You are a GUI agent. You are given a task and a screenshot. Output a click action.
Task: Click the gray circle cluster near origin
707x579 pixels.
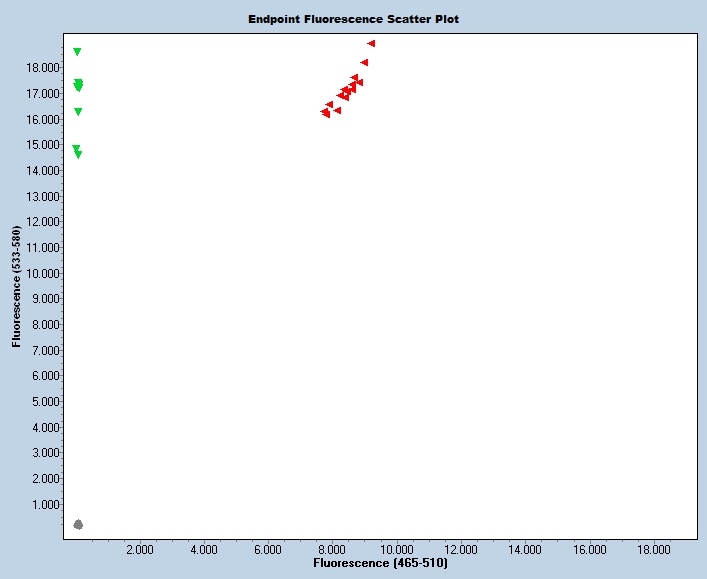click(x=78, y=524)
